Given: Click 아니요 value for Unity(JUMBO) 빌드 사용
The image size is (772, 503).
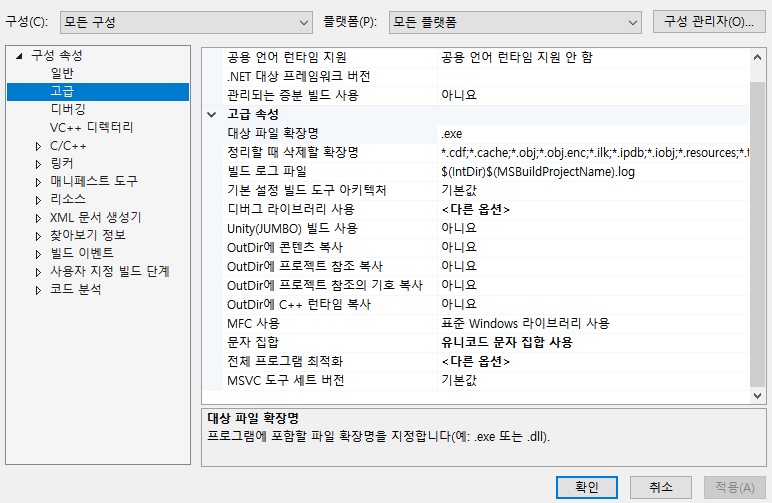Looking at the screenshot, I should point(593,228).
